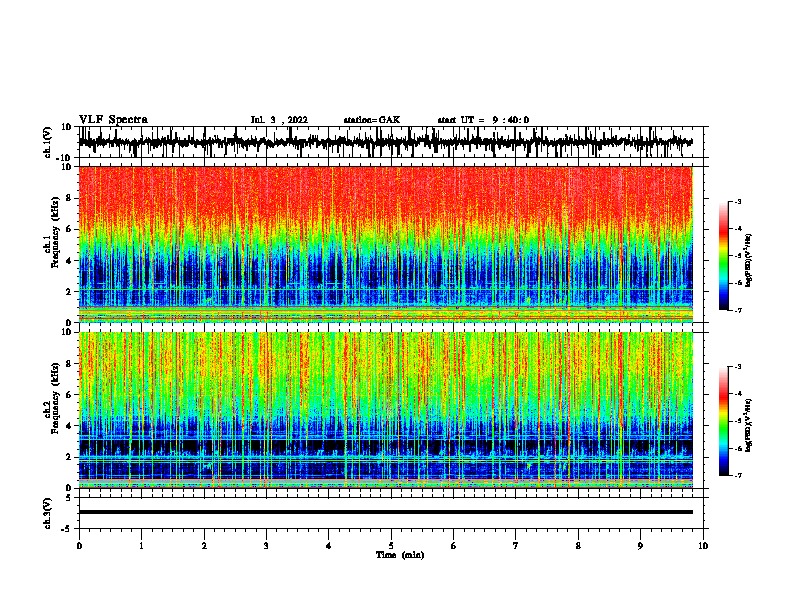The width and height of the screenshot is (792, 612).
Task: Select the log(PSD) label beside ch.1 colorbar
Action: tap(748, 260)
